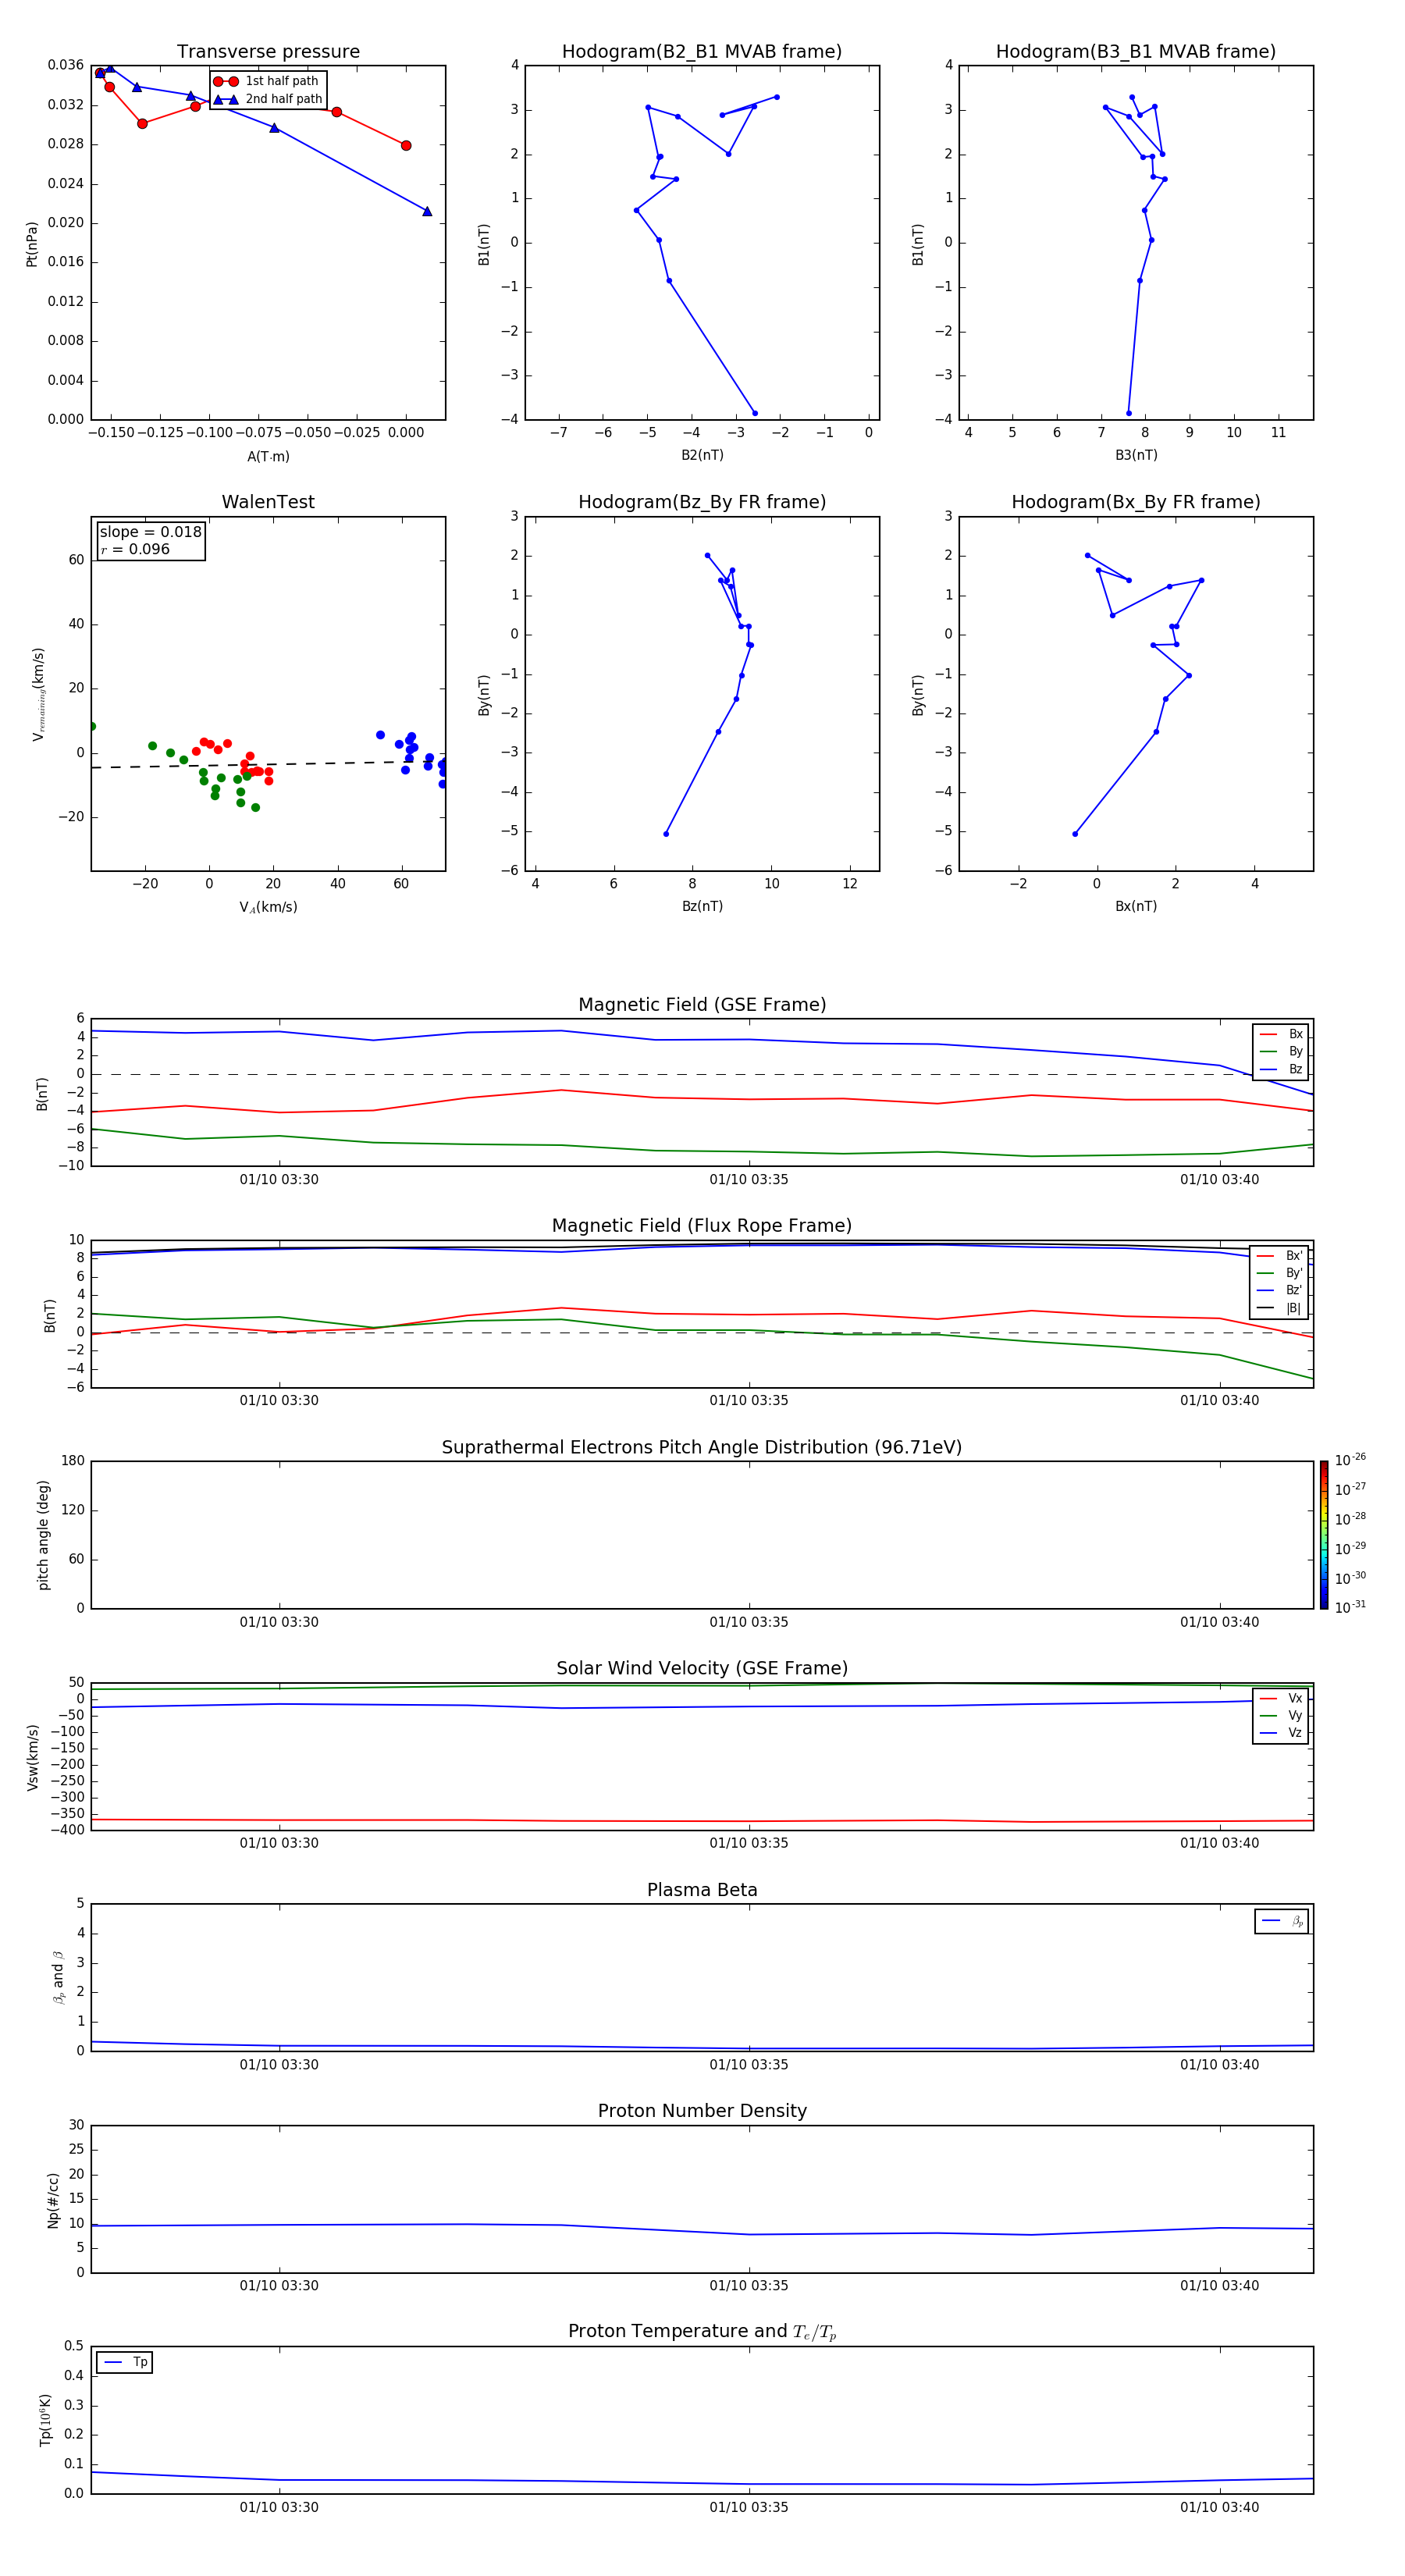This screenshot has height=2576, width=1405.
Task: Click the pitch angle color bar
Action: point(1323,1535)
